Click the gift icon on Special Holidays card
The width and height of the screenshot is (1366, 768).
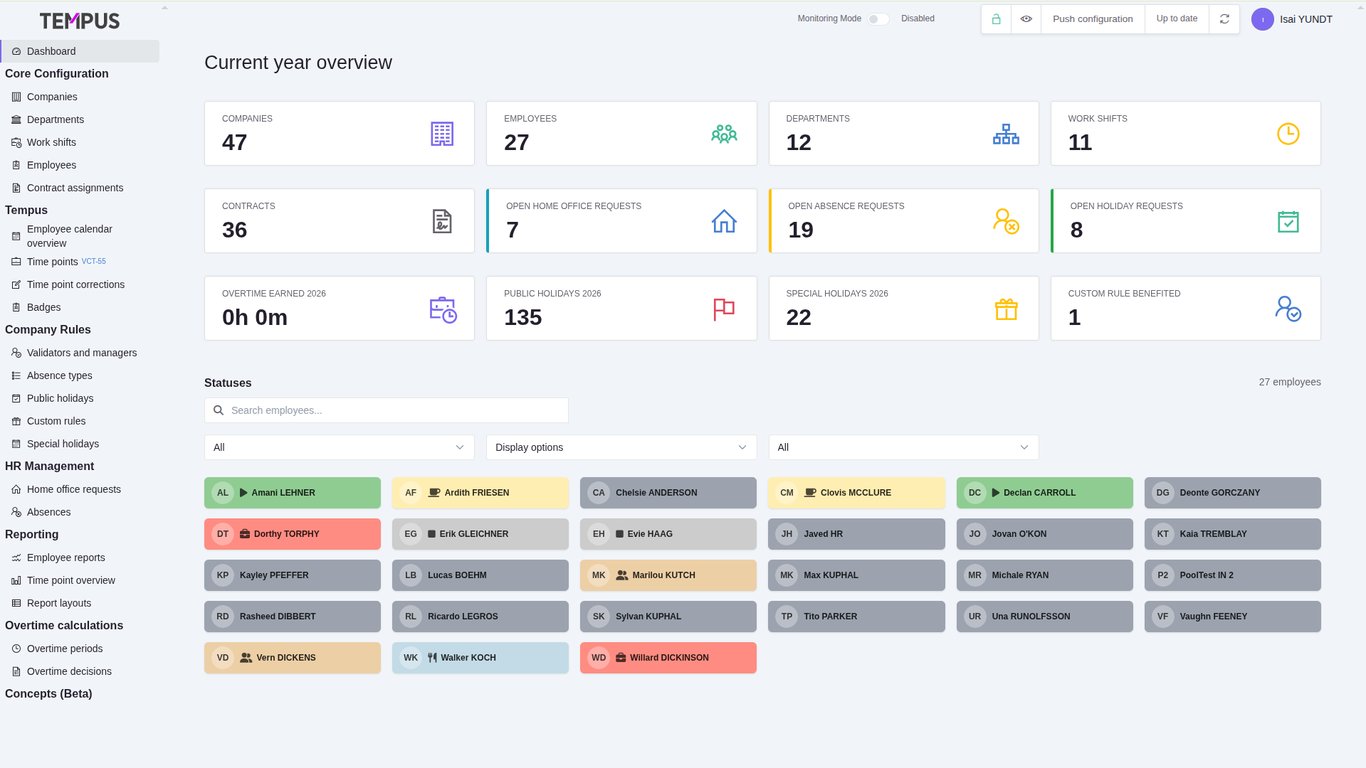pyautogui.click(x=1006, y=309)
